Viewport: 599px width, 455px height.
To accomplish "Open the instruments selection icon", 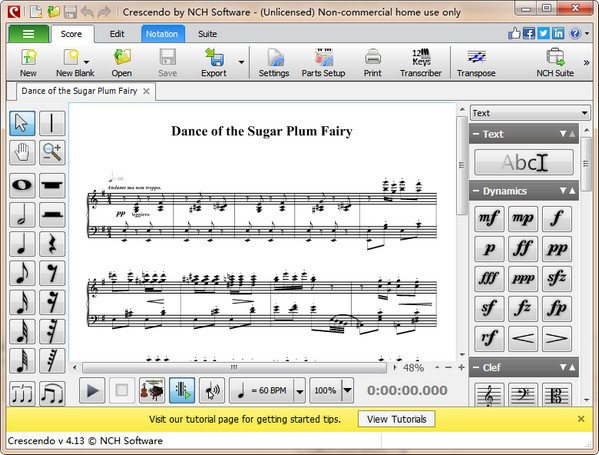I will click(152, 390).
